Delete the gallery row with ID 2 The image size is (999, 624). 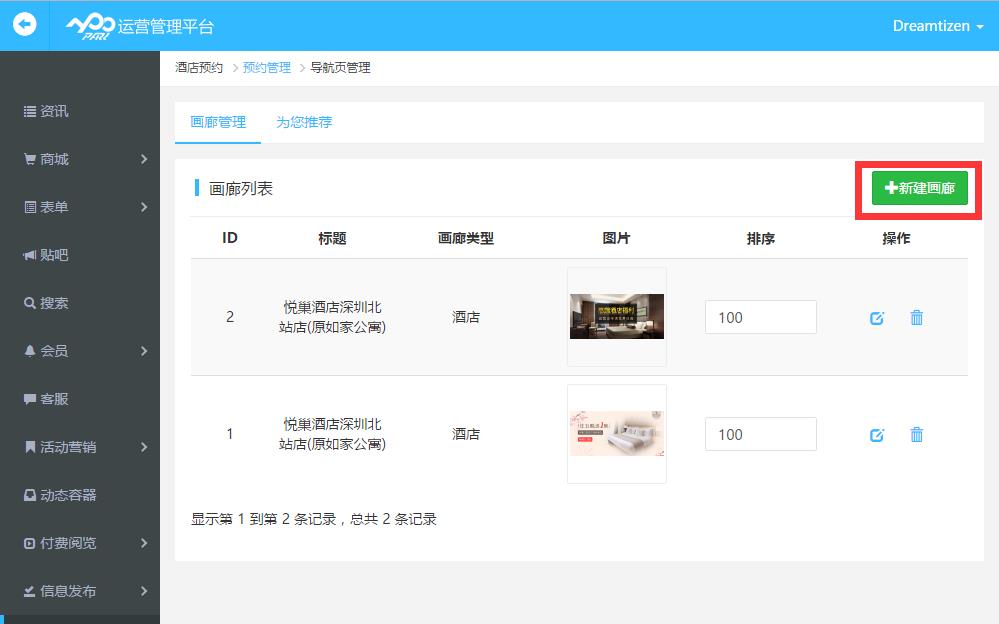(x=916, y=318)
